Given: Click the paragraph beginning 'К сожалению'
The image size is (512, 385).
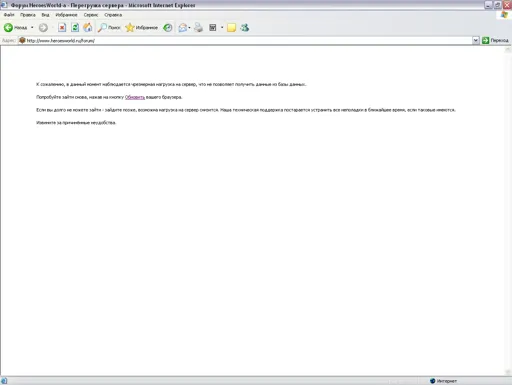Looking at the screenshot, I should tap(171, 84).
